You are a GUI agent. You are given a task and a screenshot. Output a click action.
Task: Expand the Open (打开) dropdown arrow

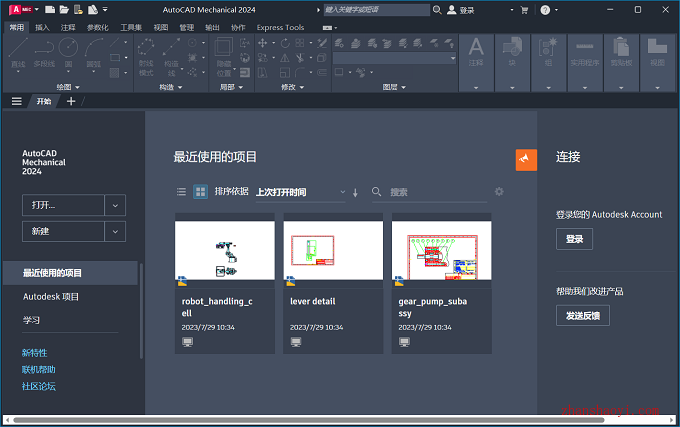coord(115,205)
